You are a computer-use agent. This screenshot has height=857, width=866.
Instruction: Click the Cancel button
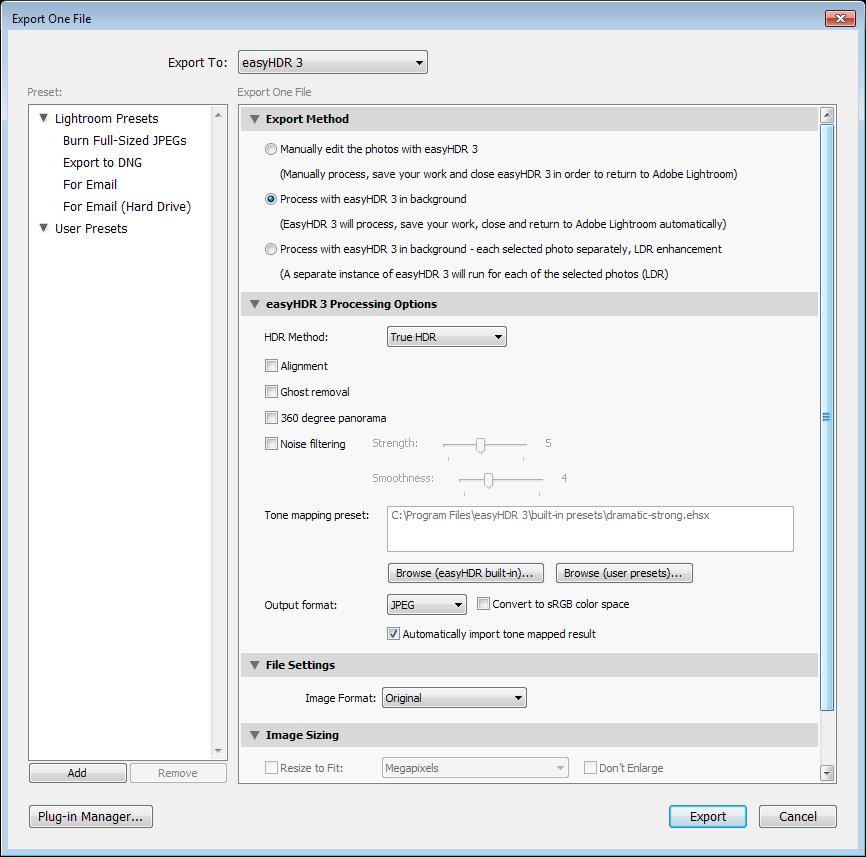(x=798, y=817)
